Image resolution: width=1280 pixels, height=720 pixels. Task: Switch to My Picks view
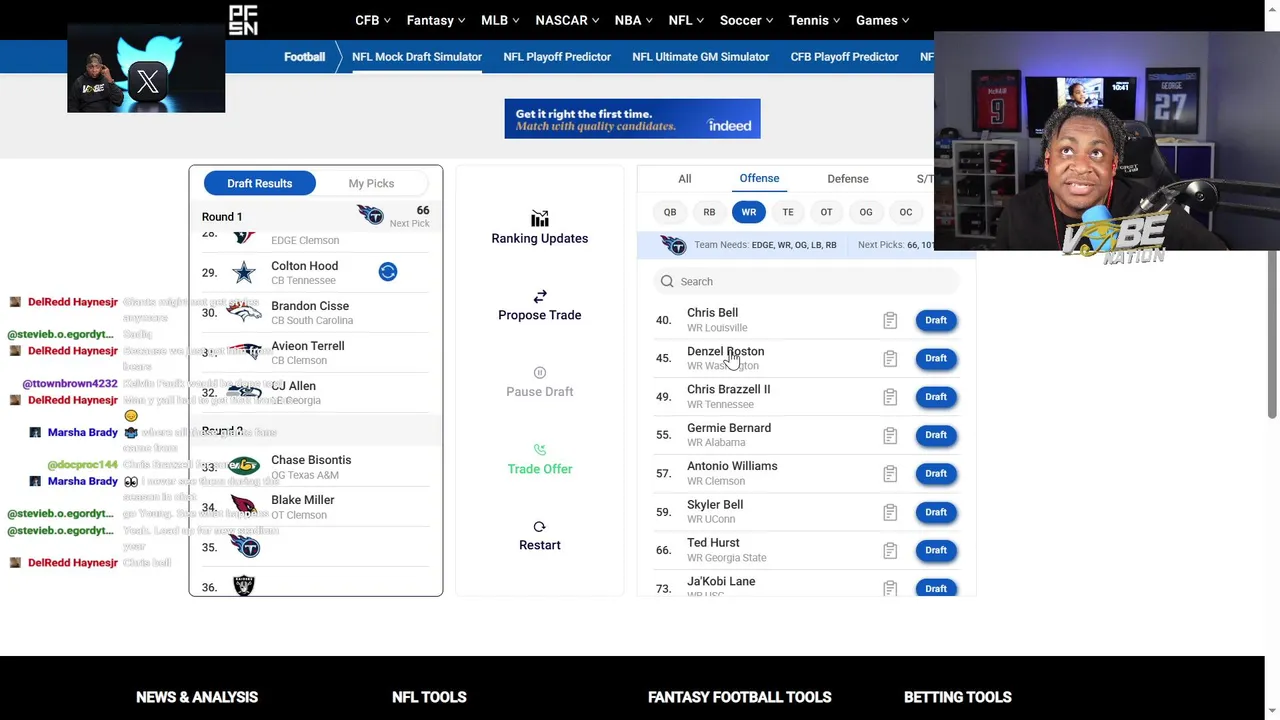(371, 183)
